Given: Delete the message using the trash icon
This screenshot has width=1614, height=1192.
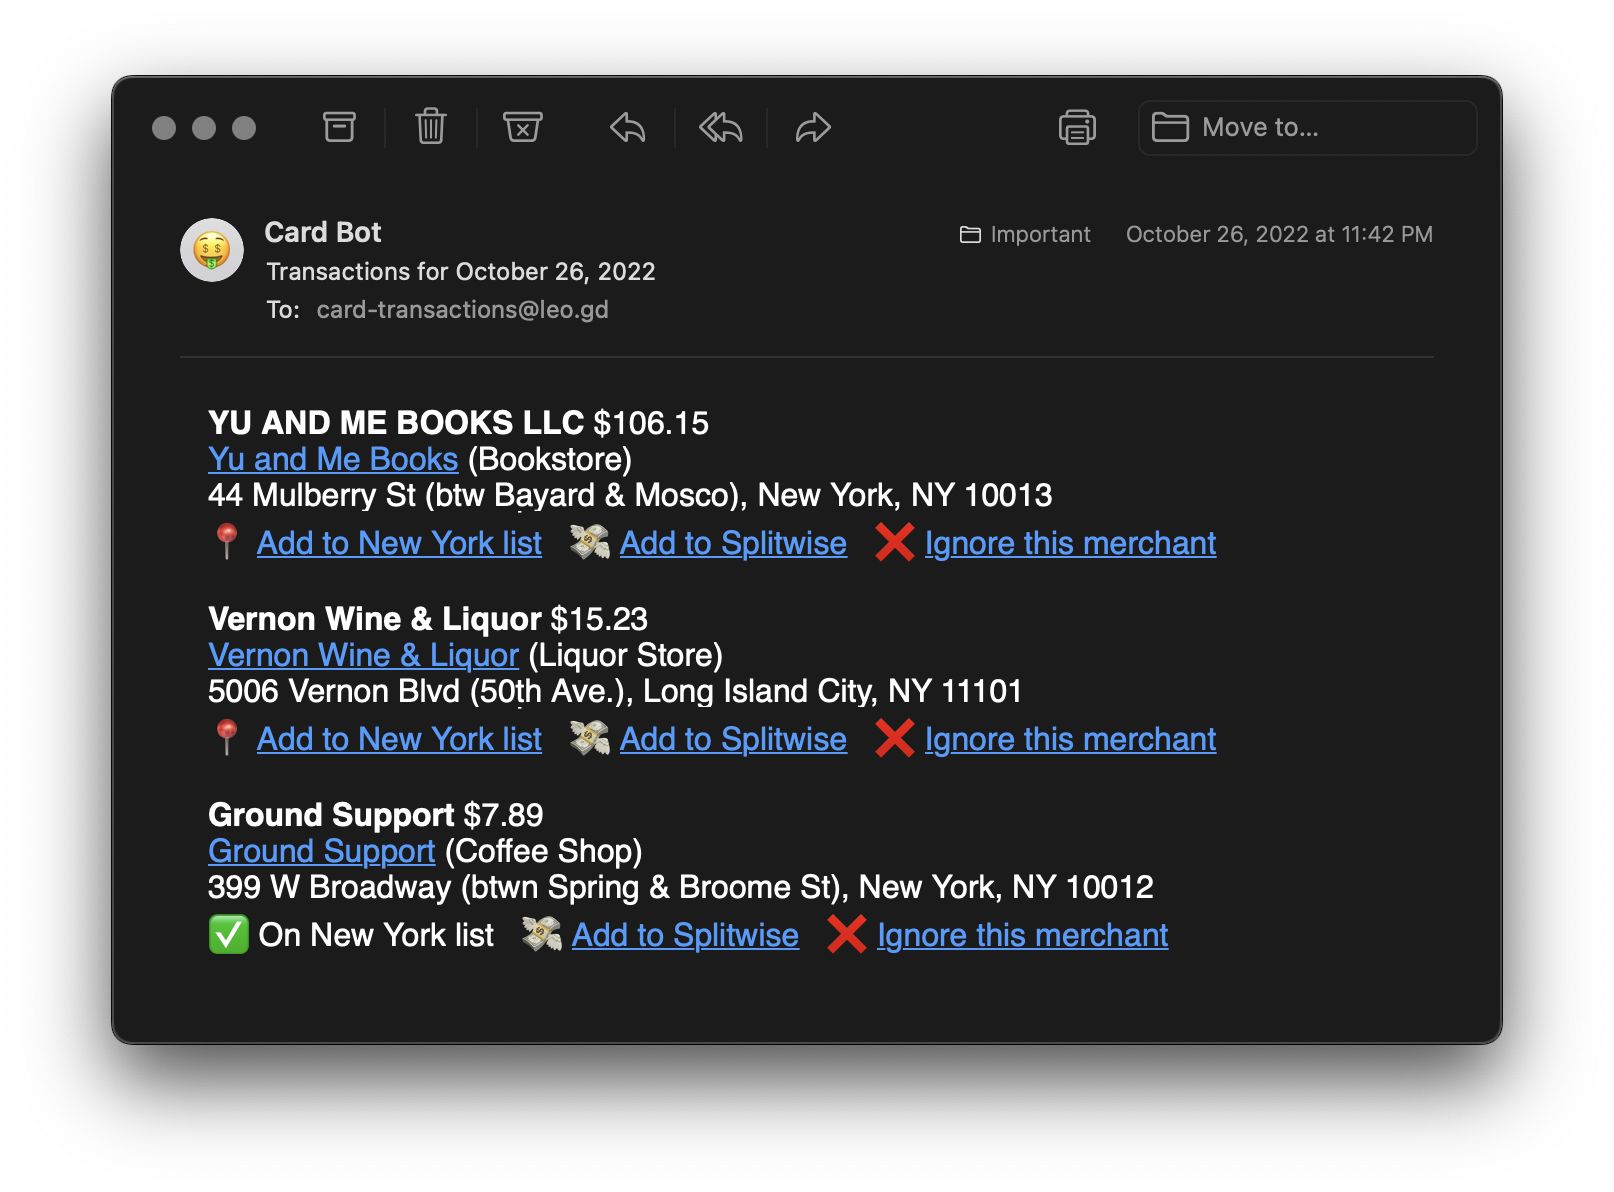Looking at the screenshot, I should (x=431, y=127).
